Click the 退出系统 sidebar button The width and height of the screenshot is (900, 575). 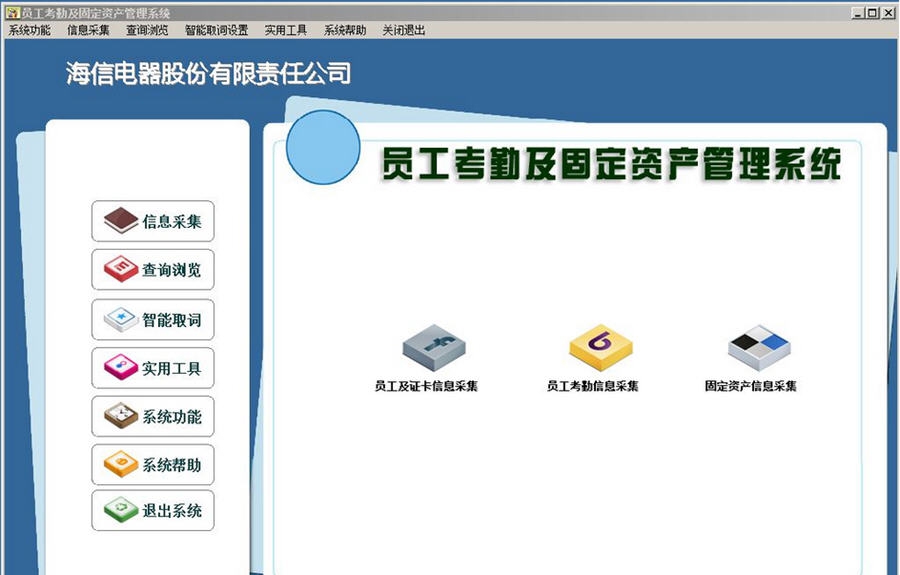tap(153, 510)
